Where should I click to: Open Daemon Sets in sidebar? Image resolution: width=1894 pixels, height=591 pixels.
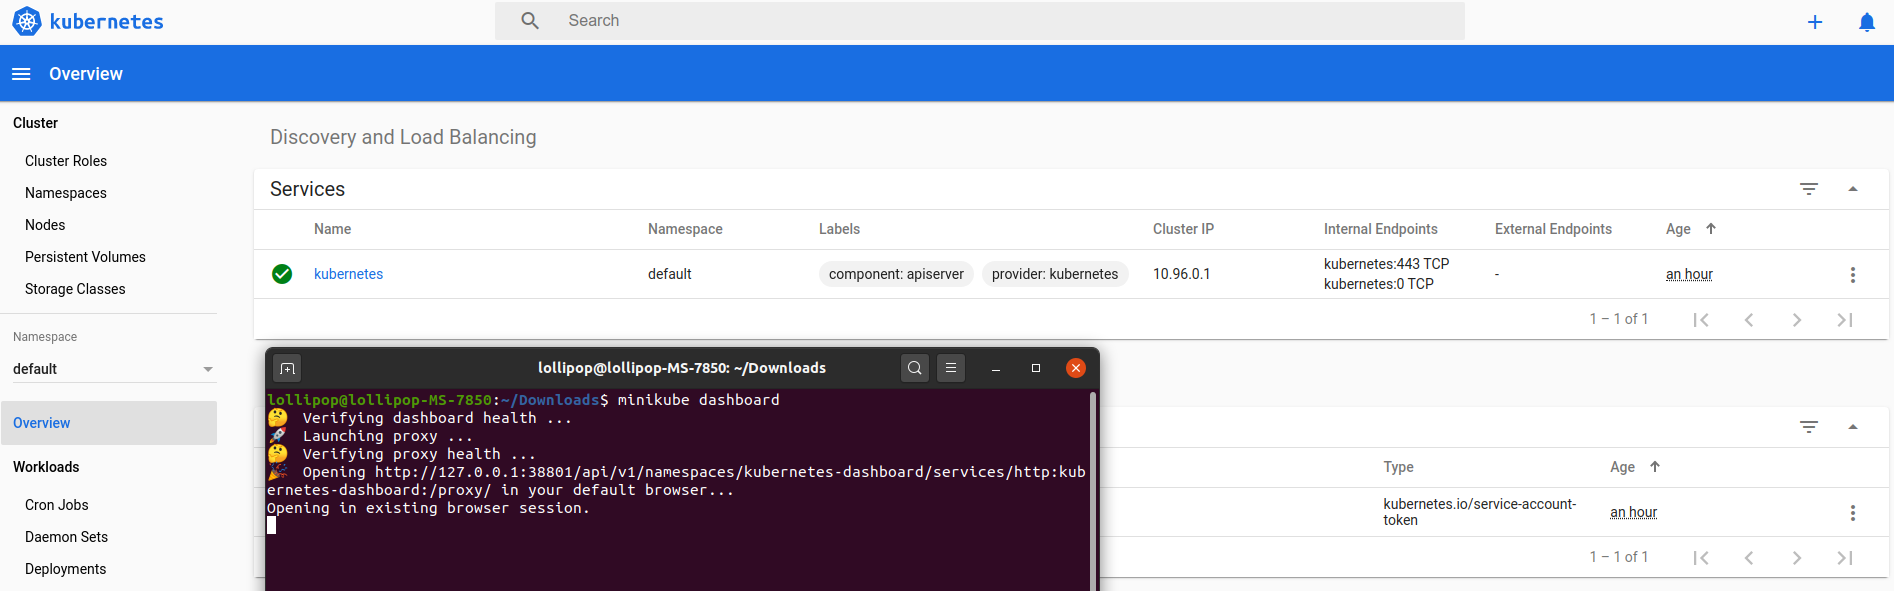click(66, 537)
